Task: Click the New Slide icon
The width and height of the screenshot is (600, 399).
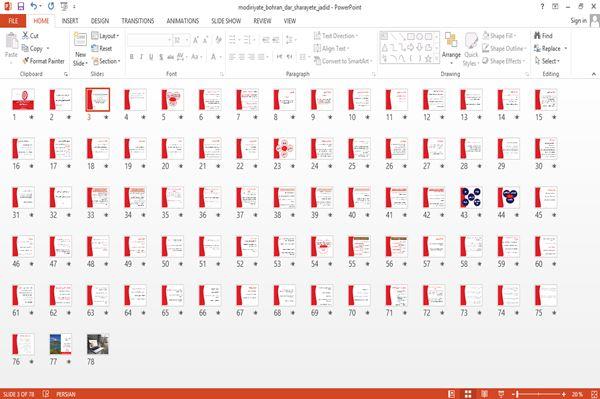Action: point(80,40)
